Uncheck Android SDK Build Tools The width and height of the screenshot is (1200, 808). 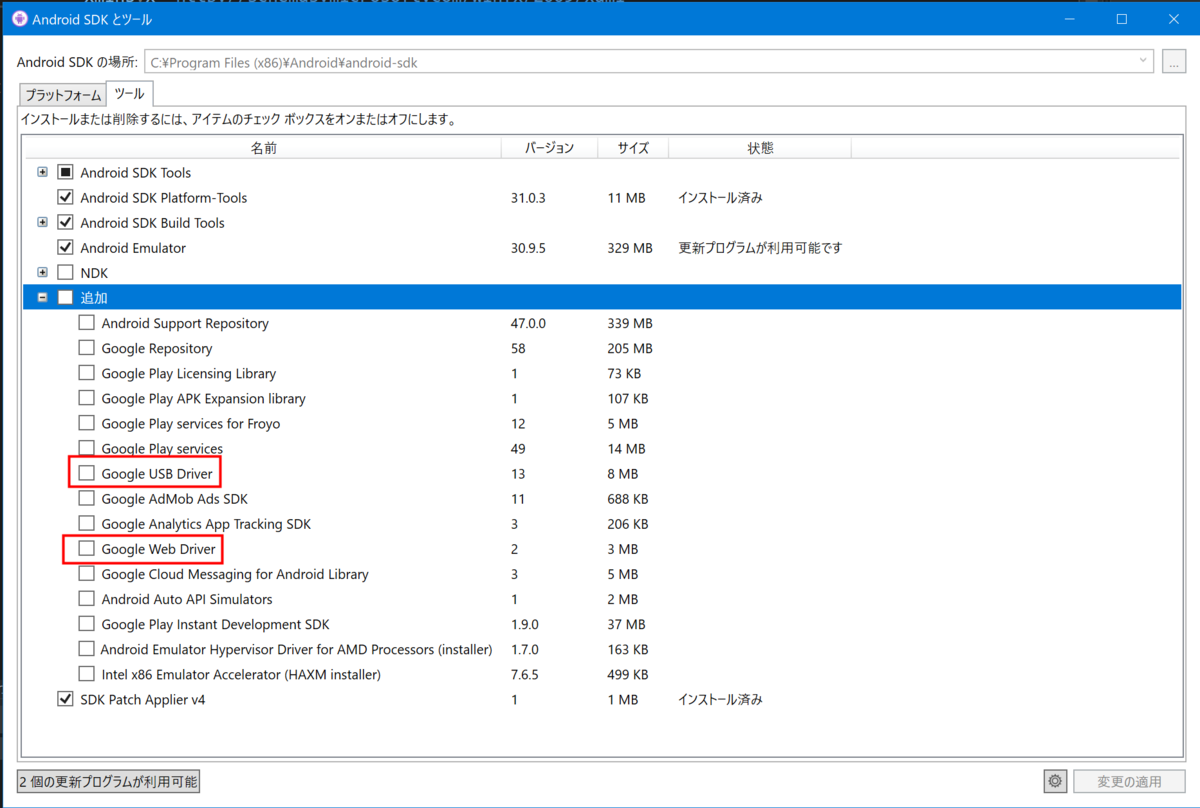[x=66, y=222]
